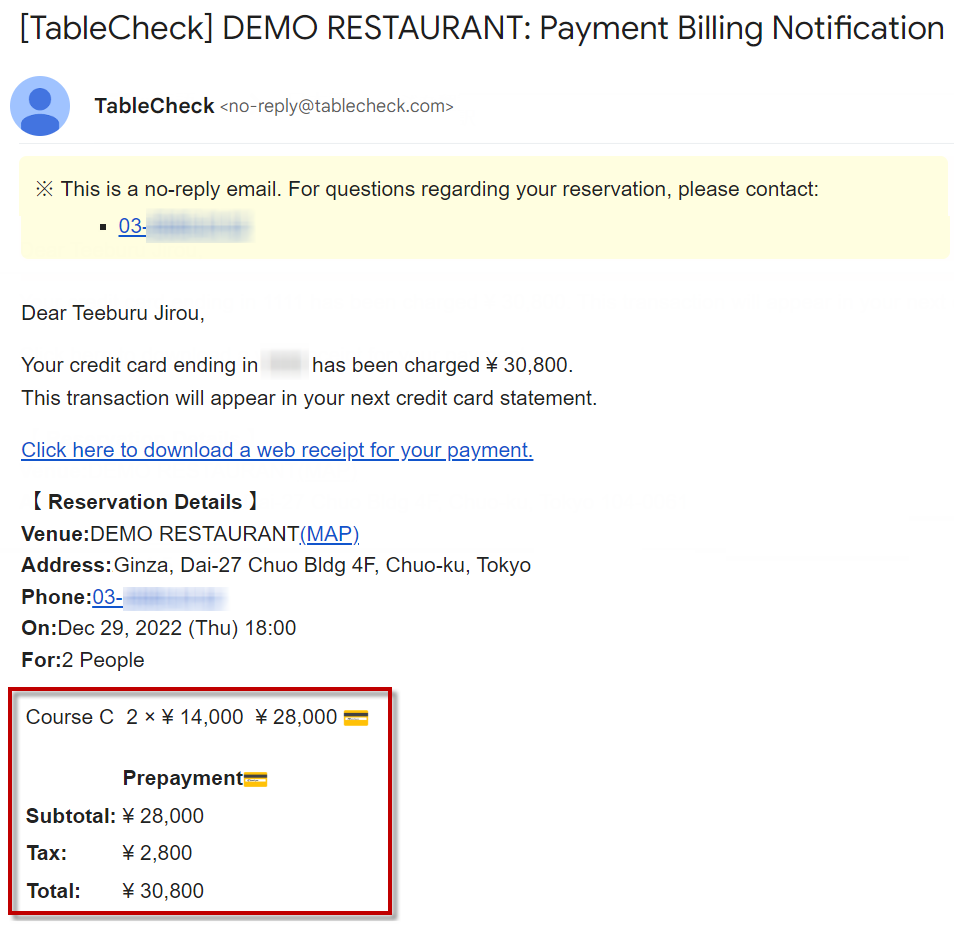Click the Ginza address text
The width and height of the screenshot is (954, 933).
(x=322, y=566)
